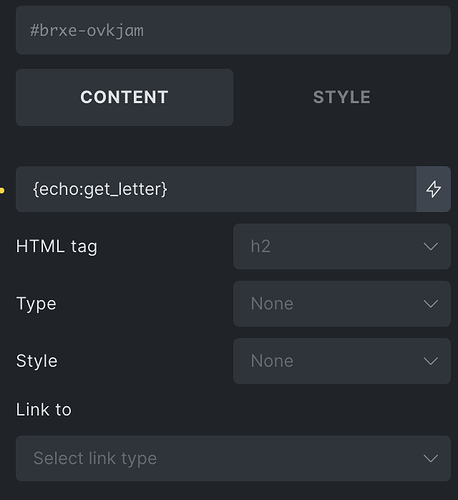This screenshot has width=458, height=500.
Task: Click the chevron arrow in Style dropdown
Action: coord(430,361)
